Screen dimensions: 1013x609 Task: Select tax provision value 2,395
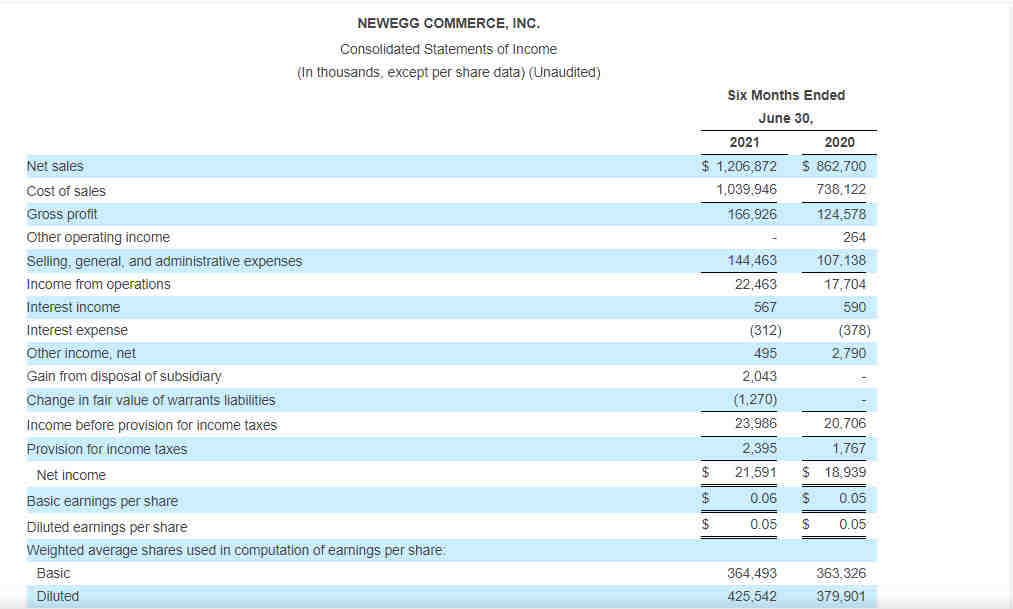click(759, 448)
